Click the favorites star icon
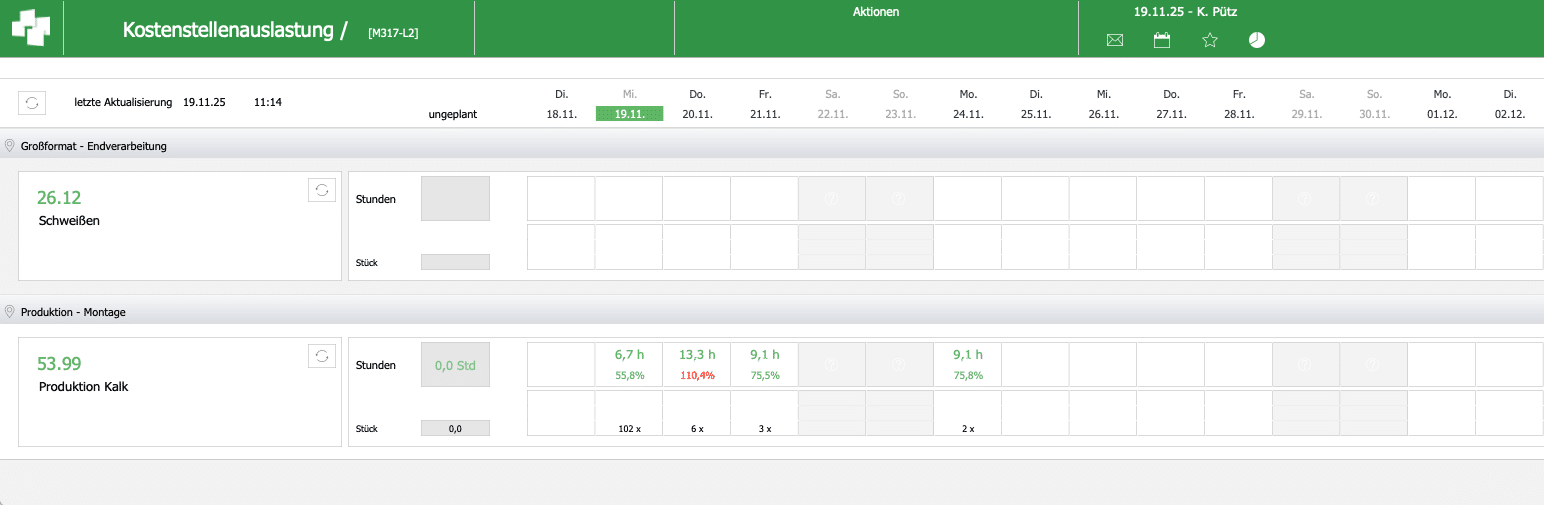Image resolution: width=1544 pixels, height=505 pixels. pyautogui.click(x=1210, y=40)
